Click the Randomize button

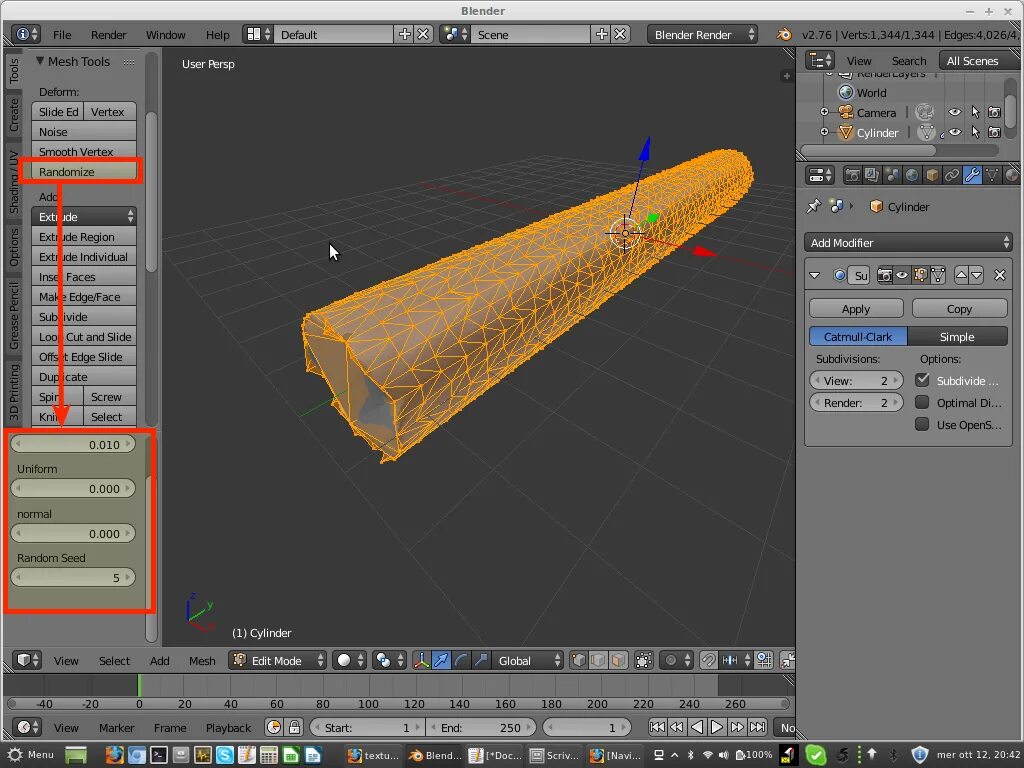tap(84, 171)
